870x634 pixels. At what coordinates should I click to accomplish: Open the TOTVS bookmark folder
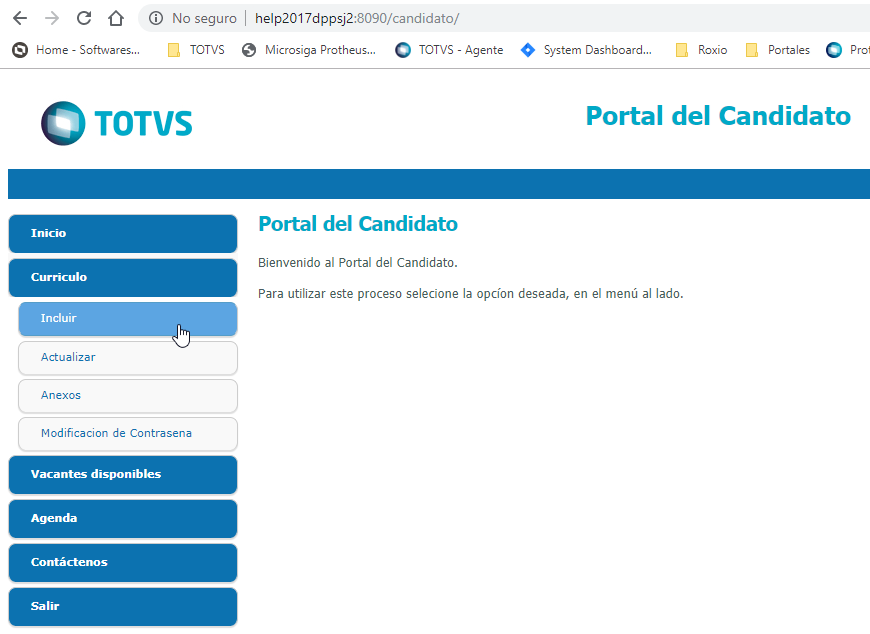(196, 50)
